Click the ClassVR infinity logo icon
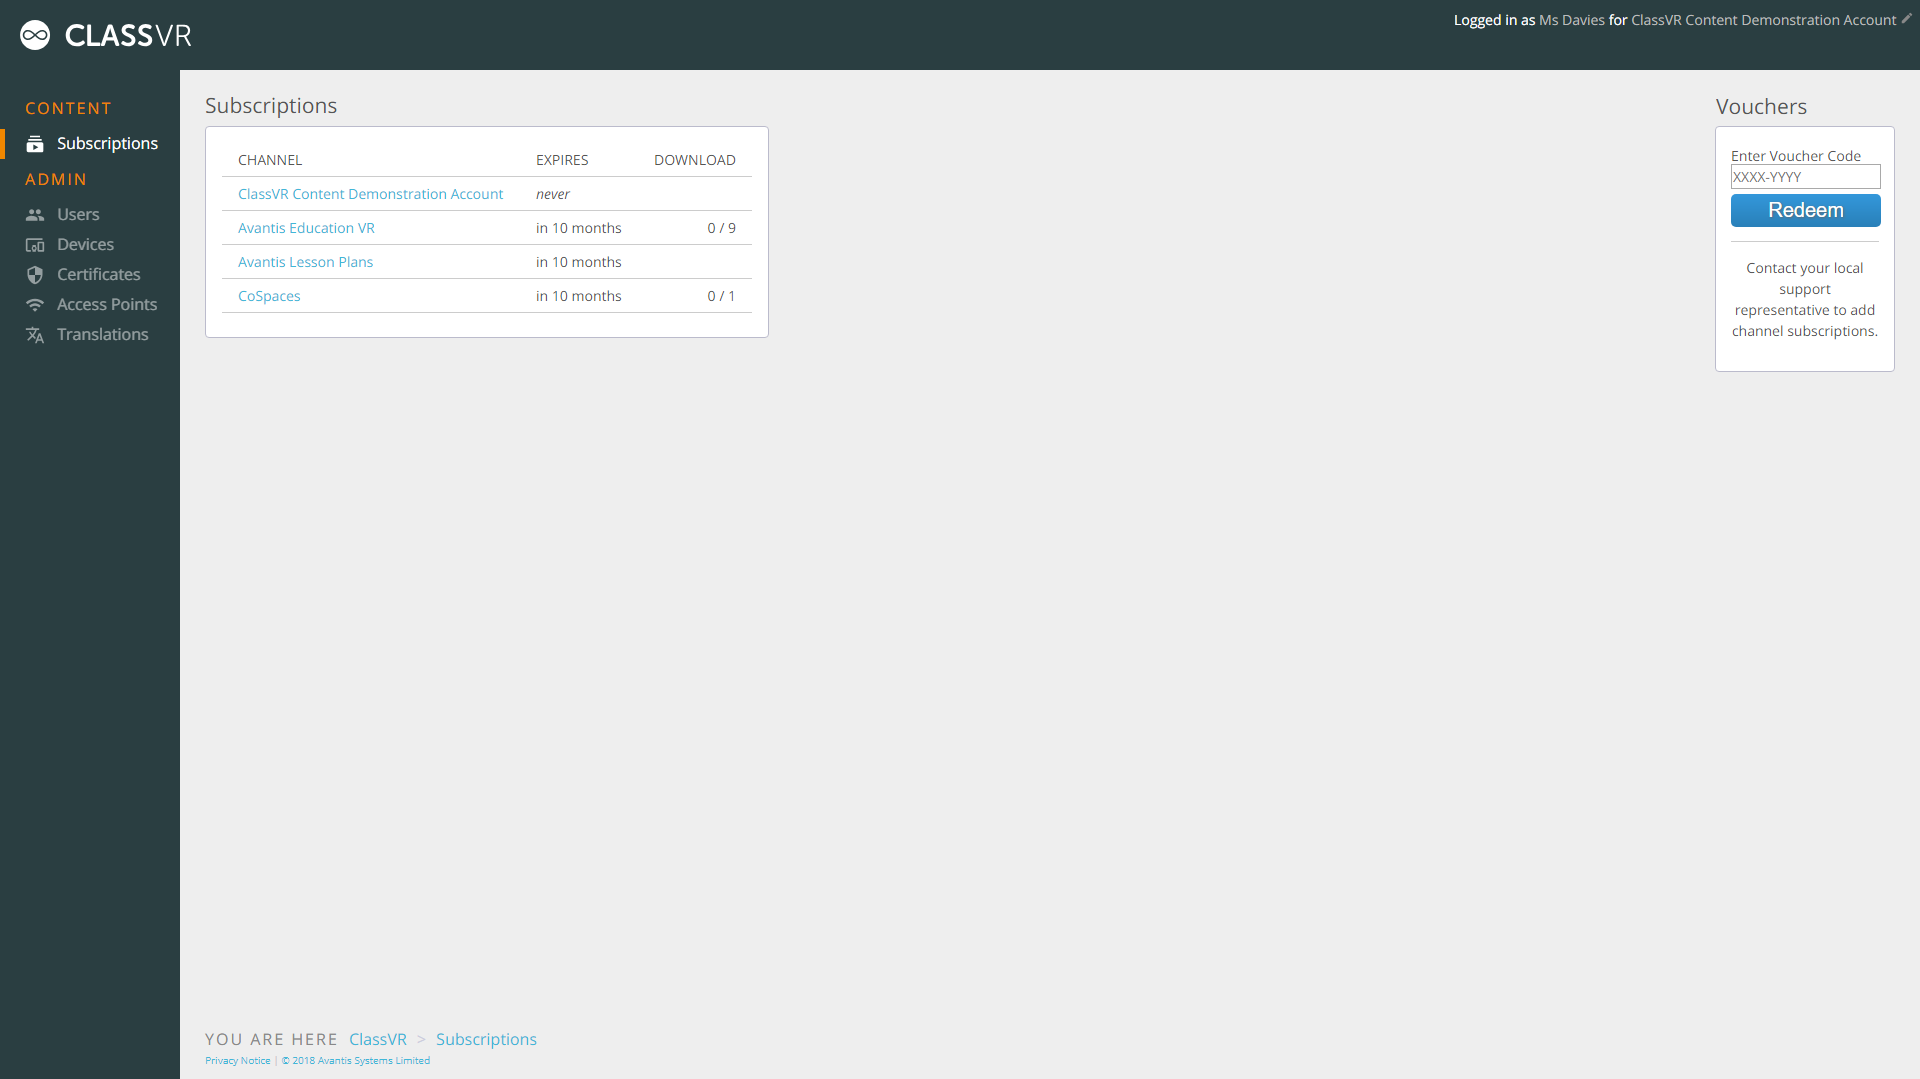The width and height of the screenshot is (1920, 1079). pos(35,35)
